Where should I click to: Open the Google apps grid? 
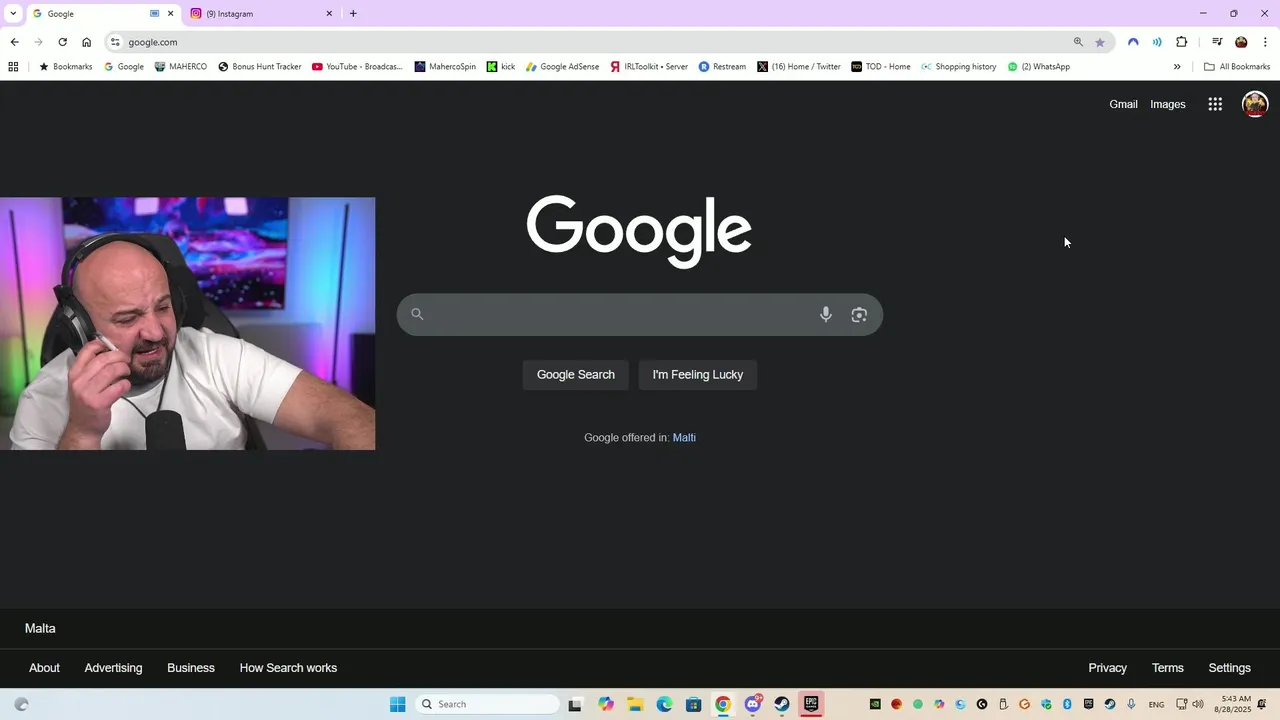click(x=1215, y=104)
